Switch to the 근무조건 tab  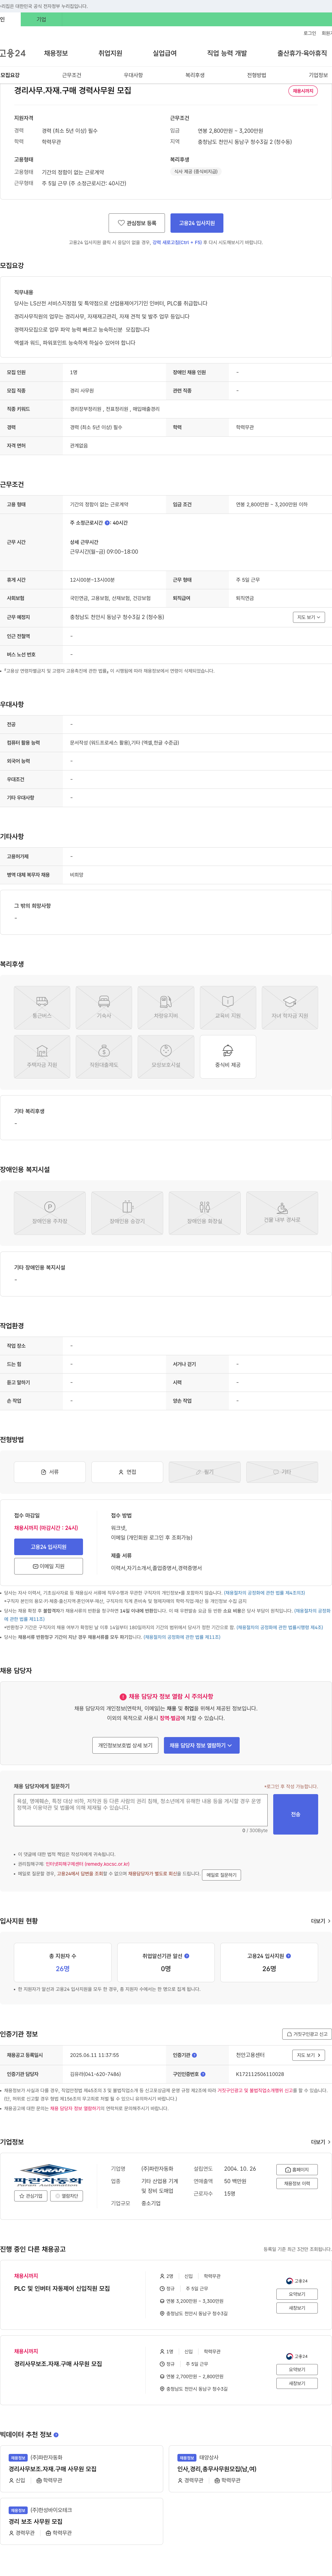72,75
